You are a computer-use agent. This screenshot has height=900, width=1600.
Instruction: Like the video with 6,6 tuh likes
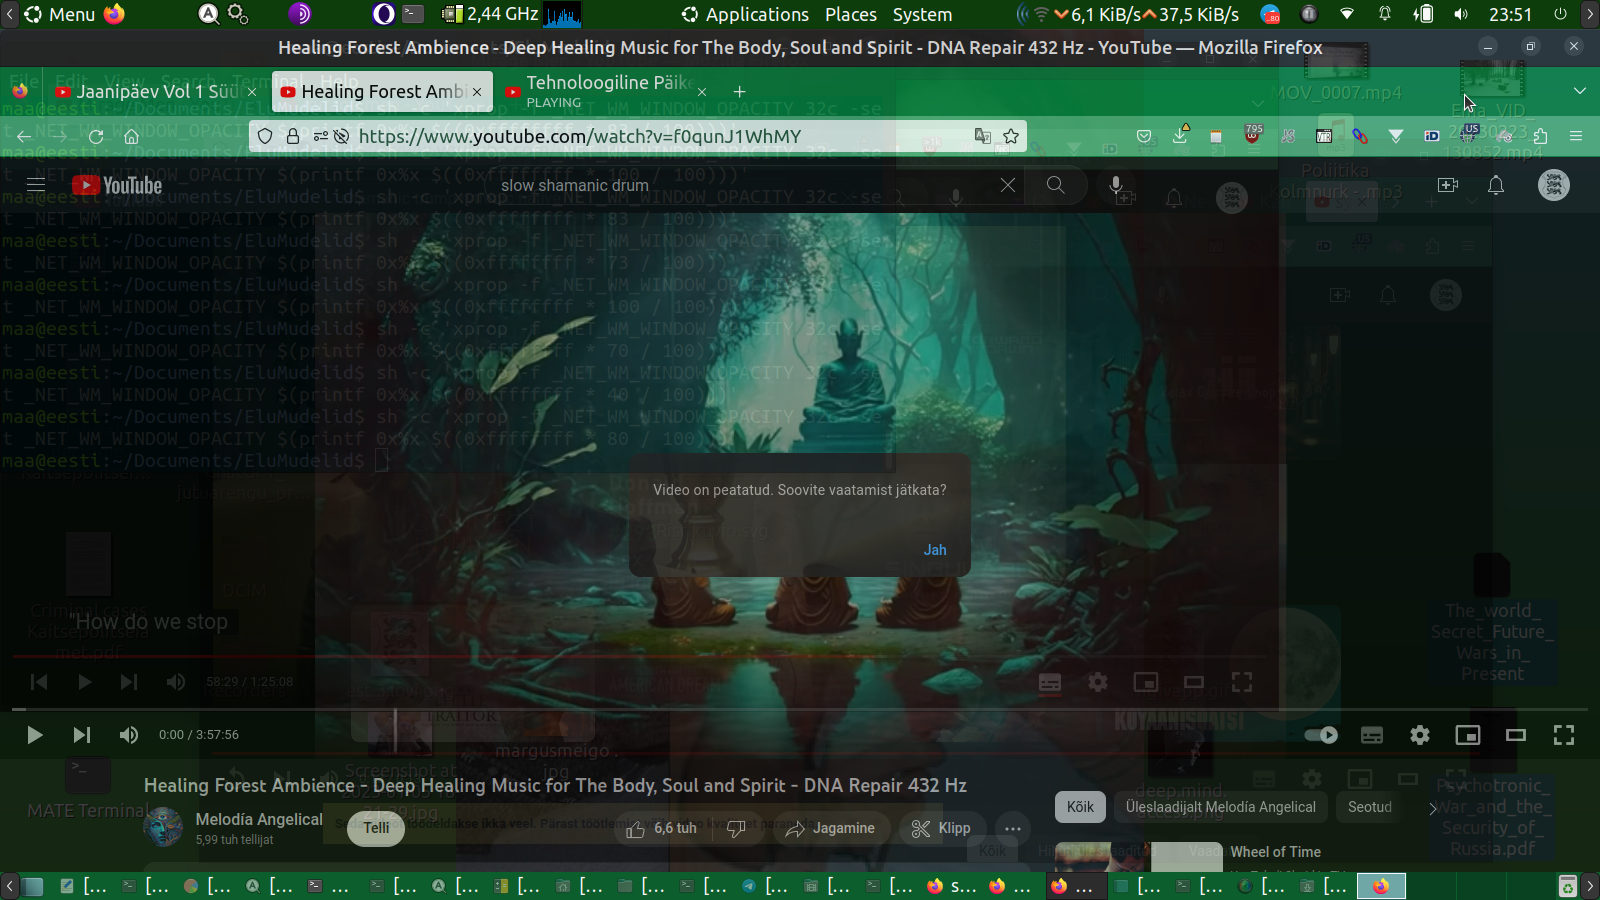click(662, 828)
